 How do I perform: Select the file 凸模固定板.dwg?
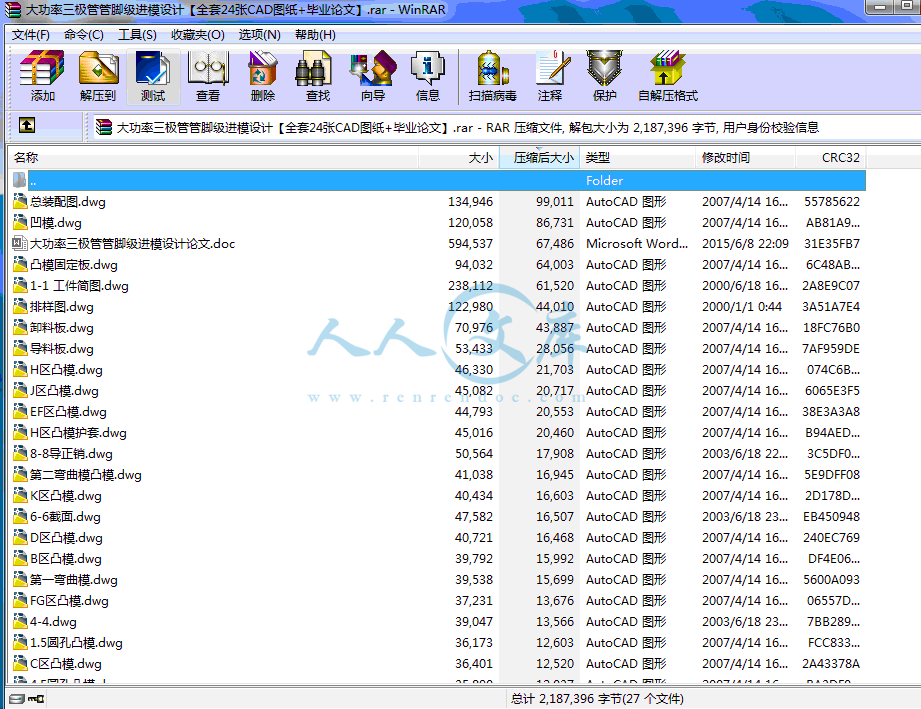point(74,265)
